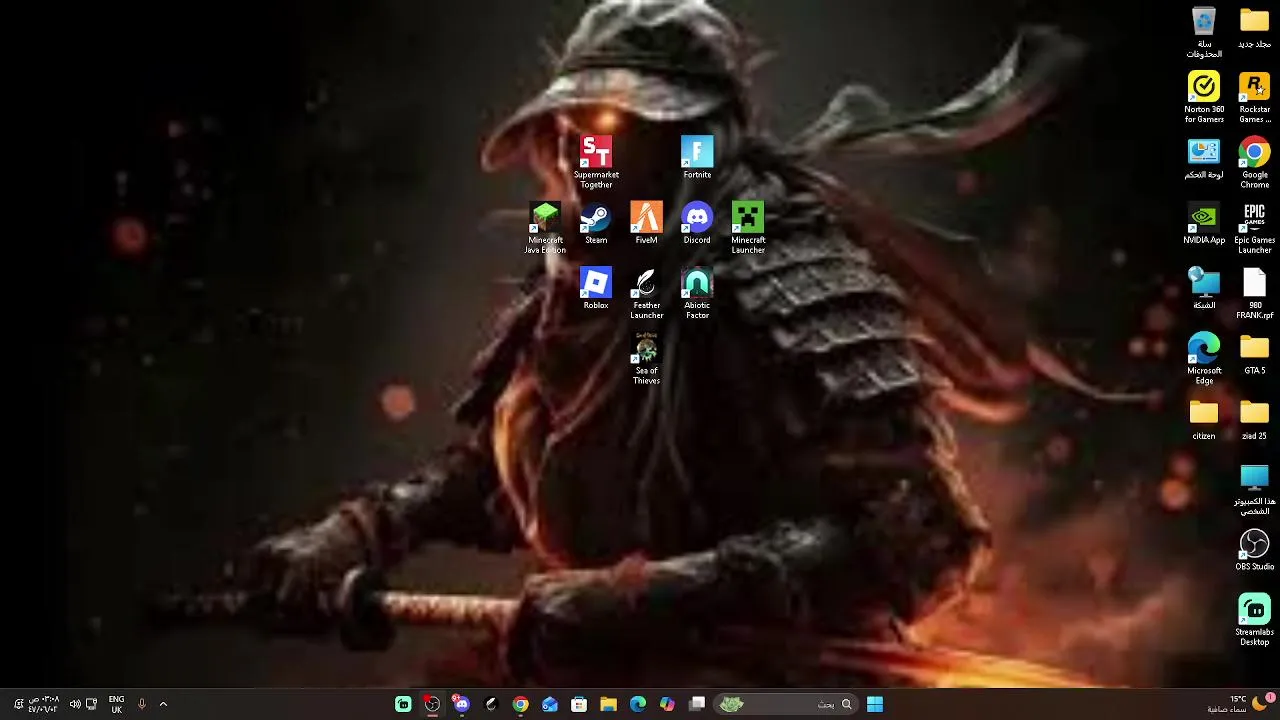Open the Outlook mail taskbar icon

(550, 704)
